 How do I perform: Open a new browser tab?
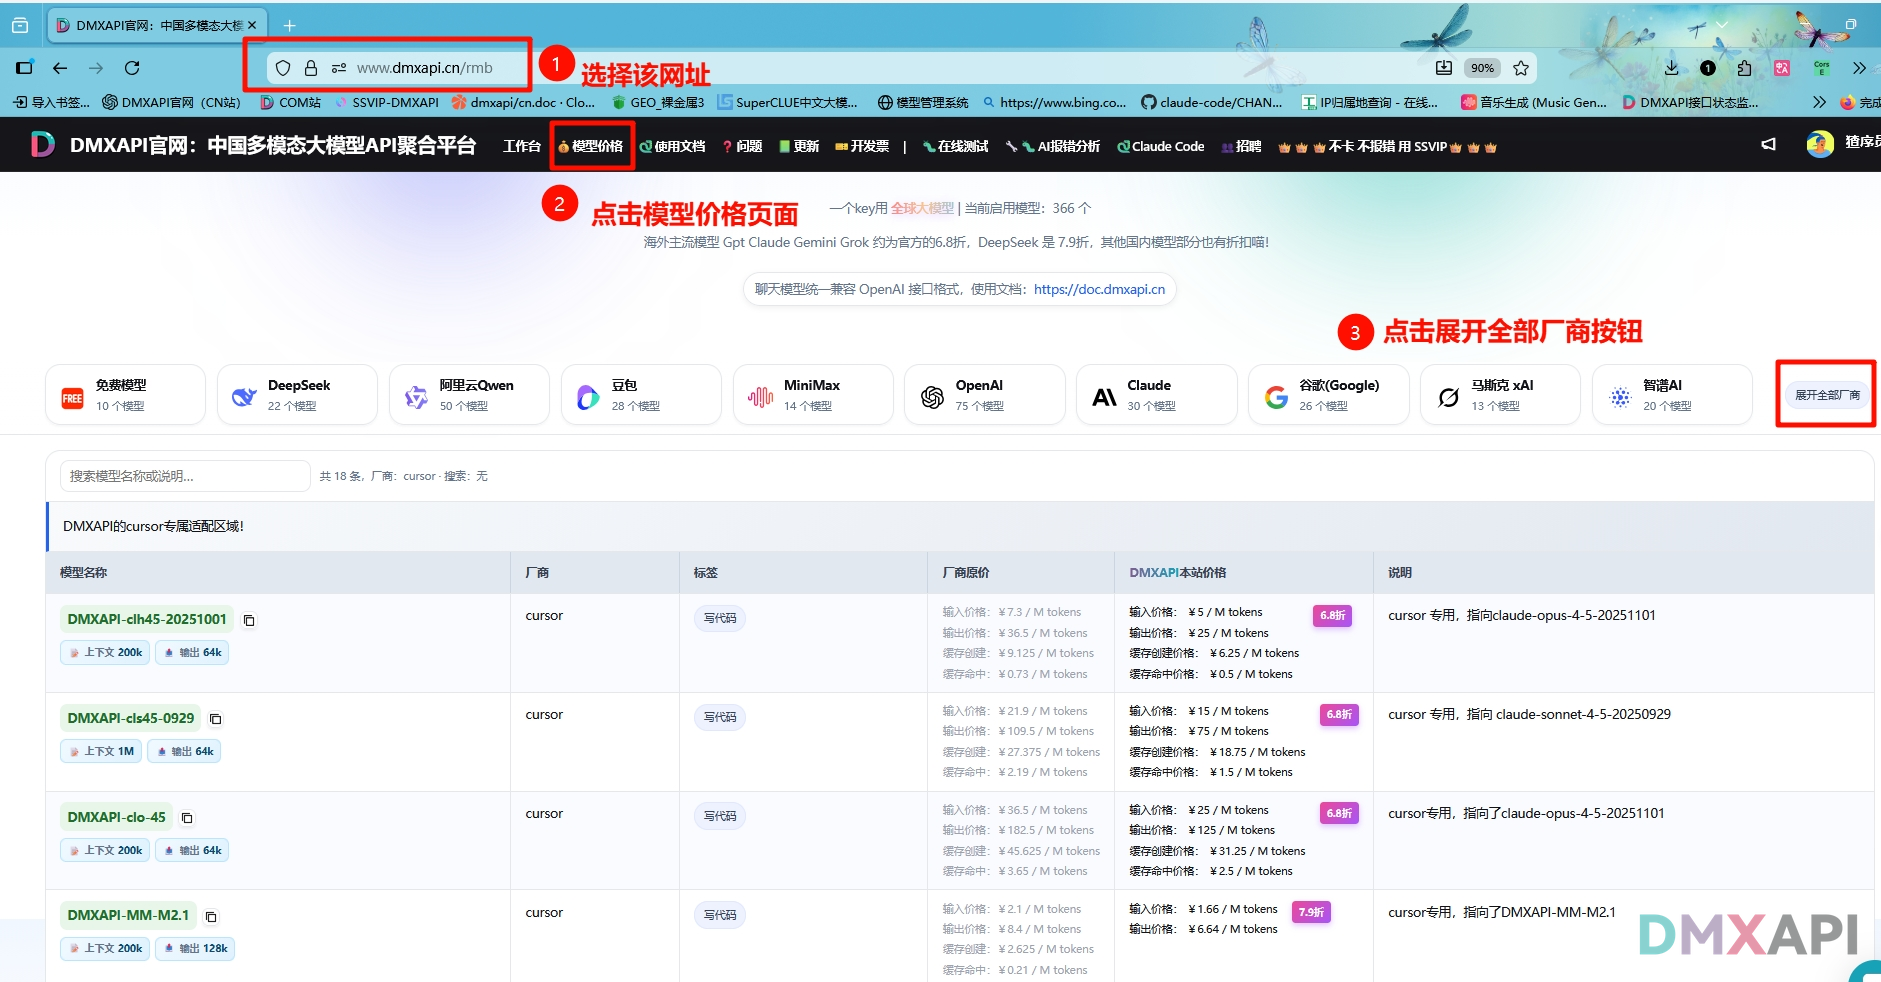(289, 25)
